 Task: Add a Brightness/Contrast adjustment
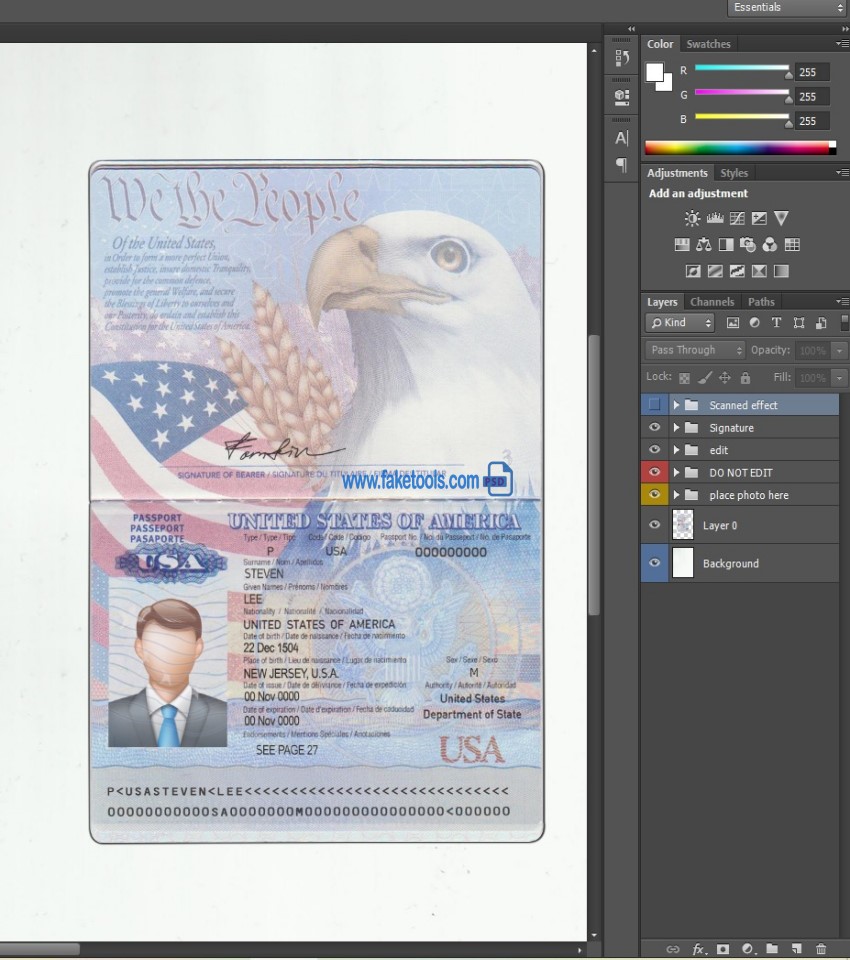pyautogui.click(x=692, y=218)
